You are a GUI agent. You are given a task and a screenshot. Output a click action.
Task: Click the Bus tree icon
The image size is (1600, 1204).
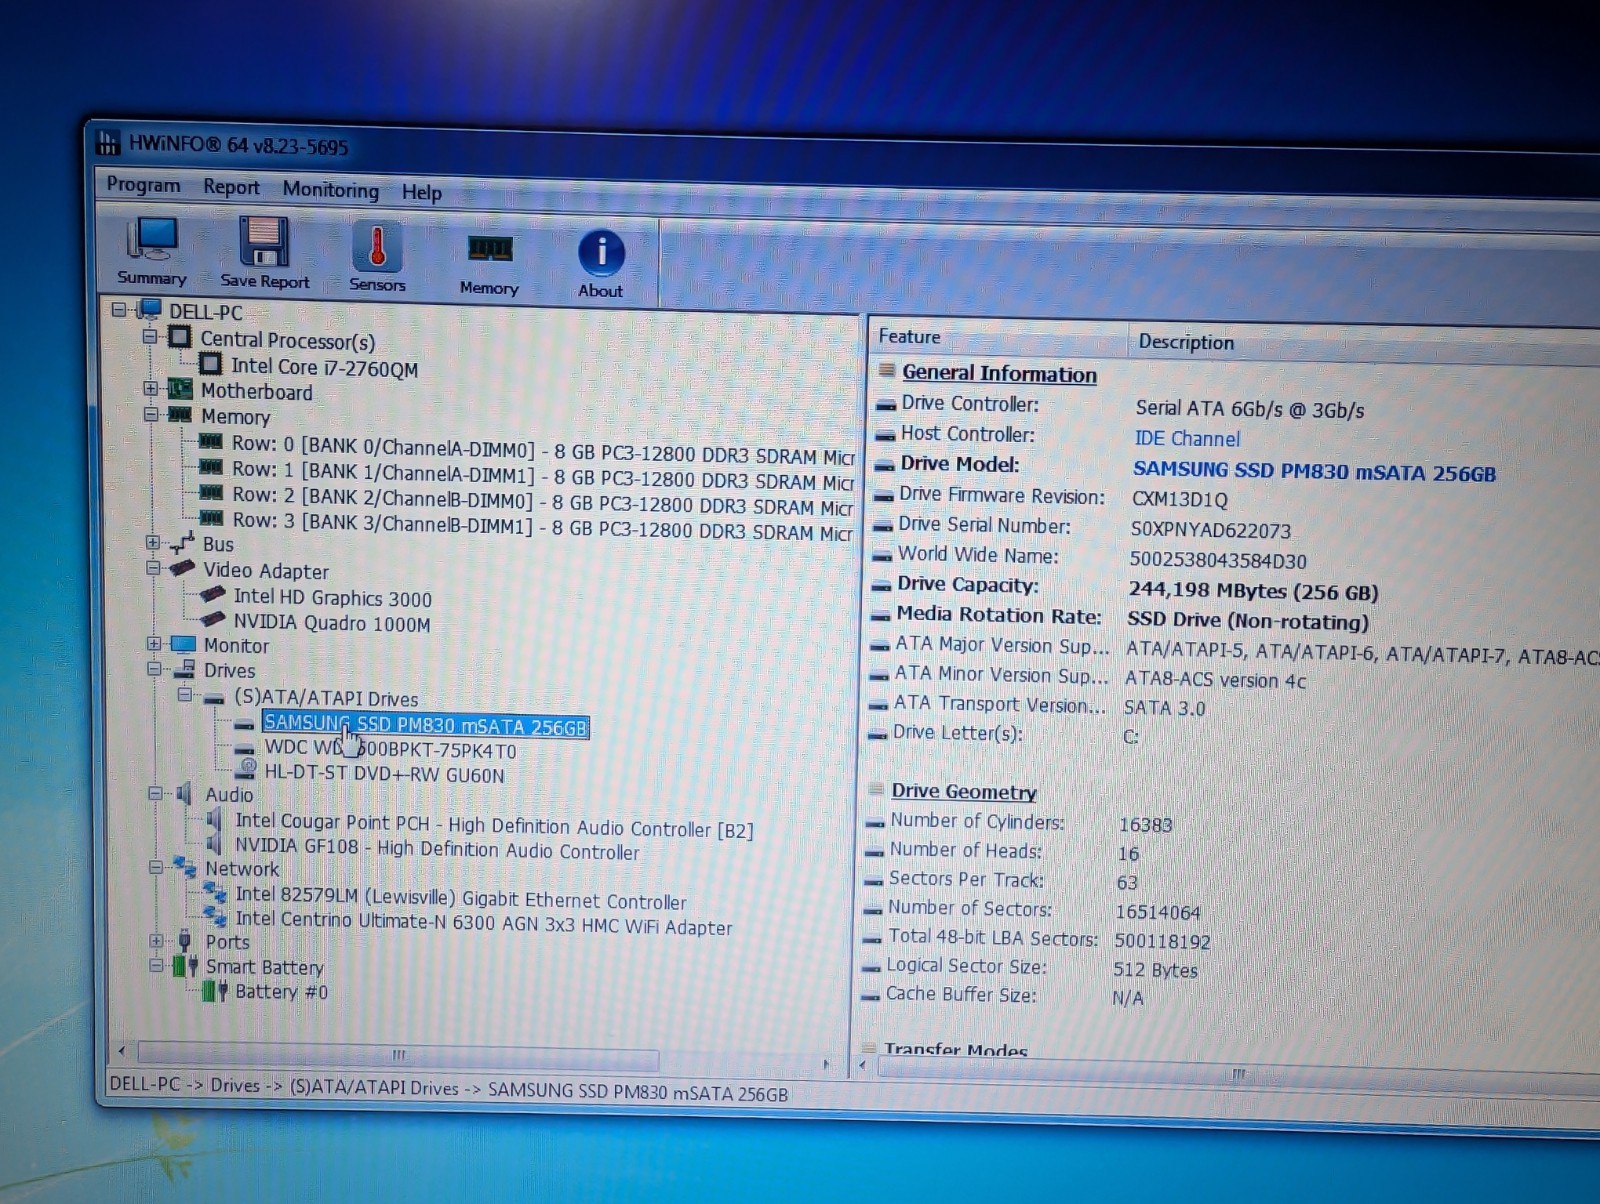pos(182,543)
